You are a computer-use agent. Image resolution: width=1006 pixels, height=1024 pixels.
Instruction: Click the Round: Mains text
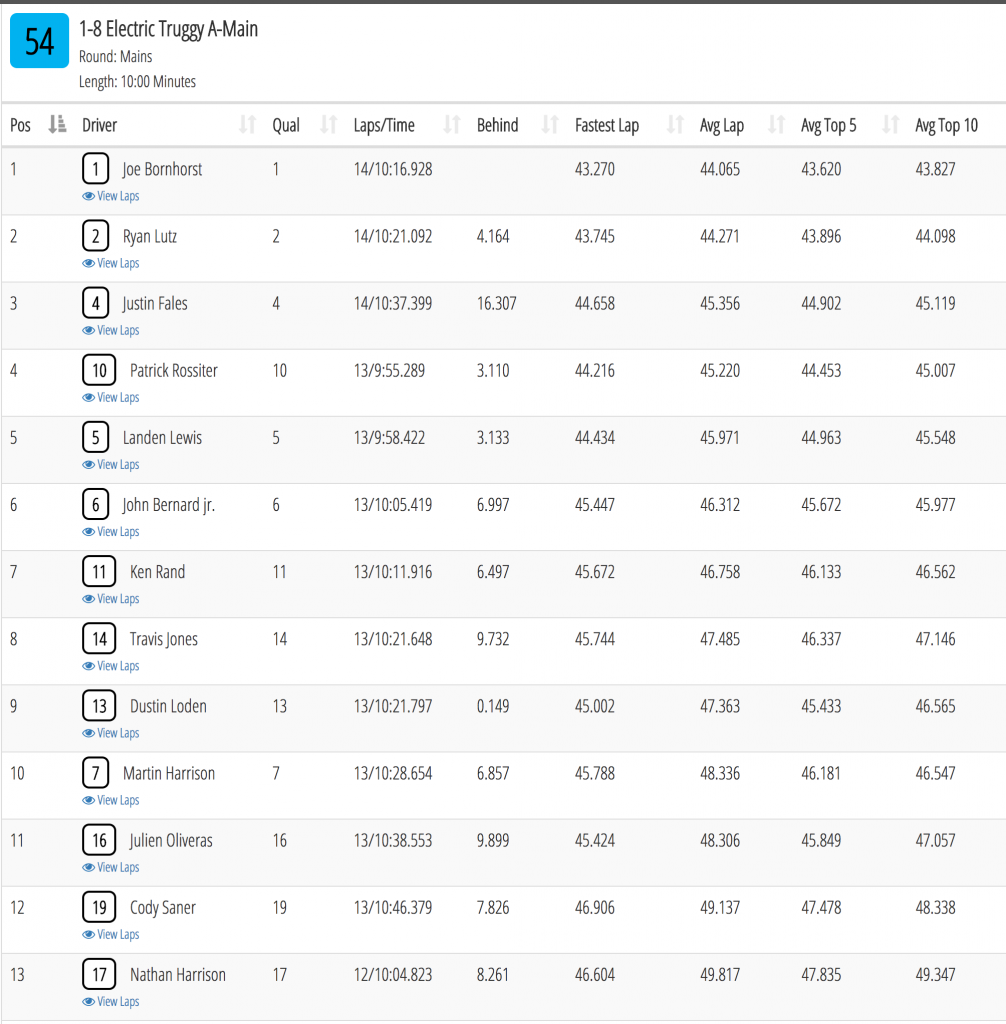(116, 57)
